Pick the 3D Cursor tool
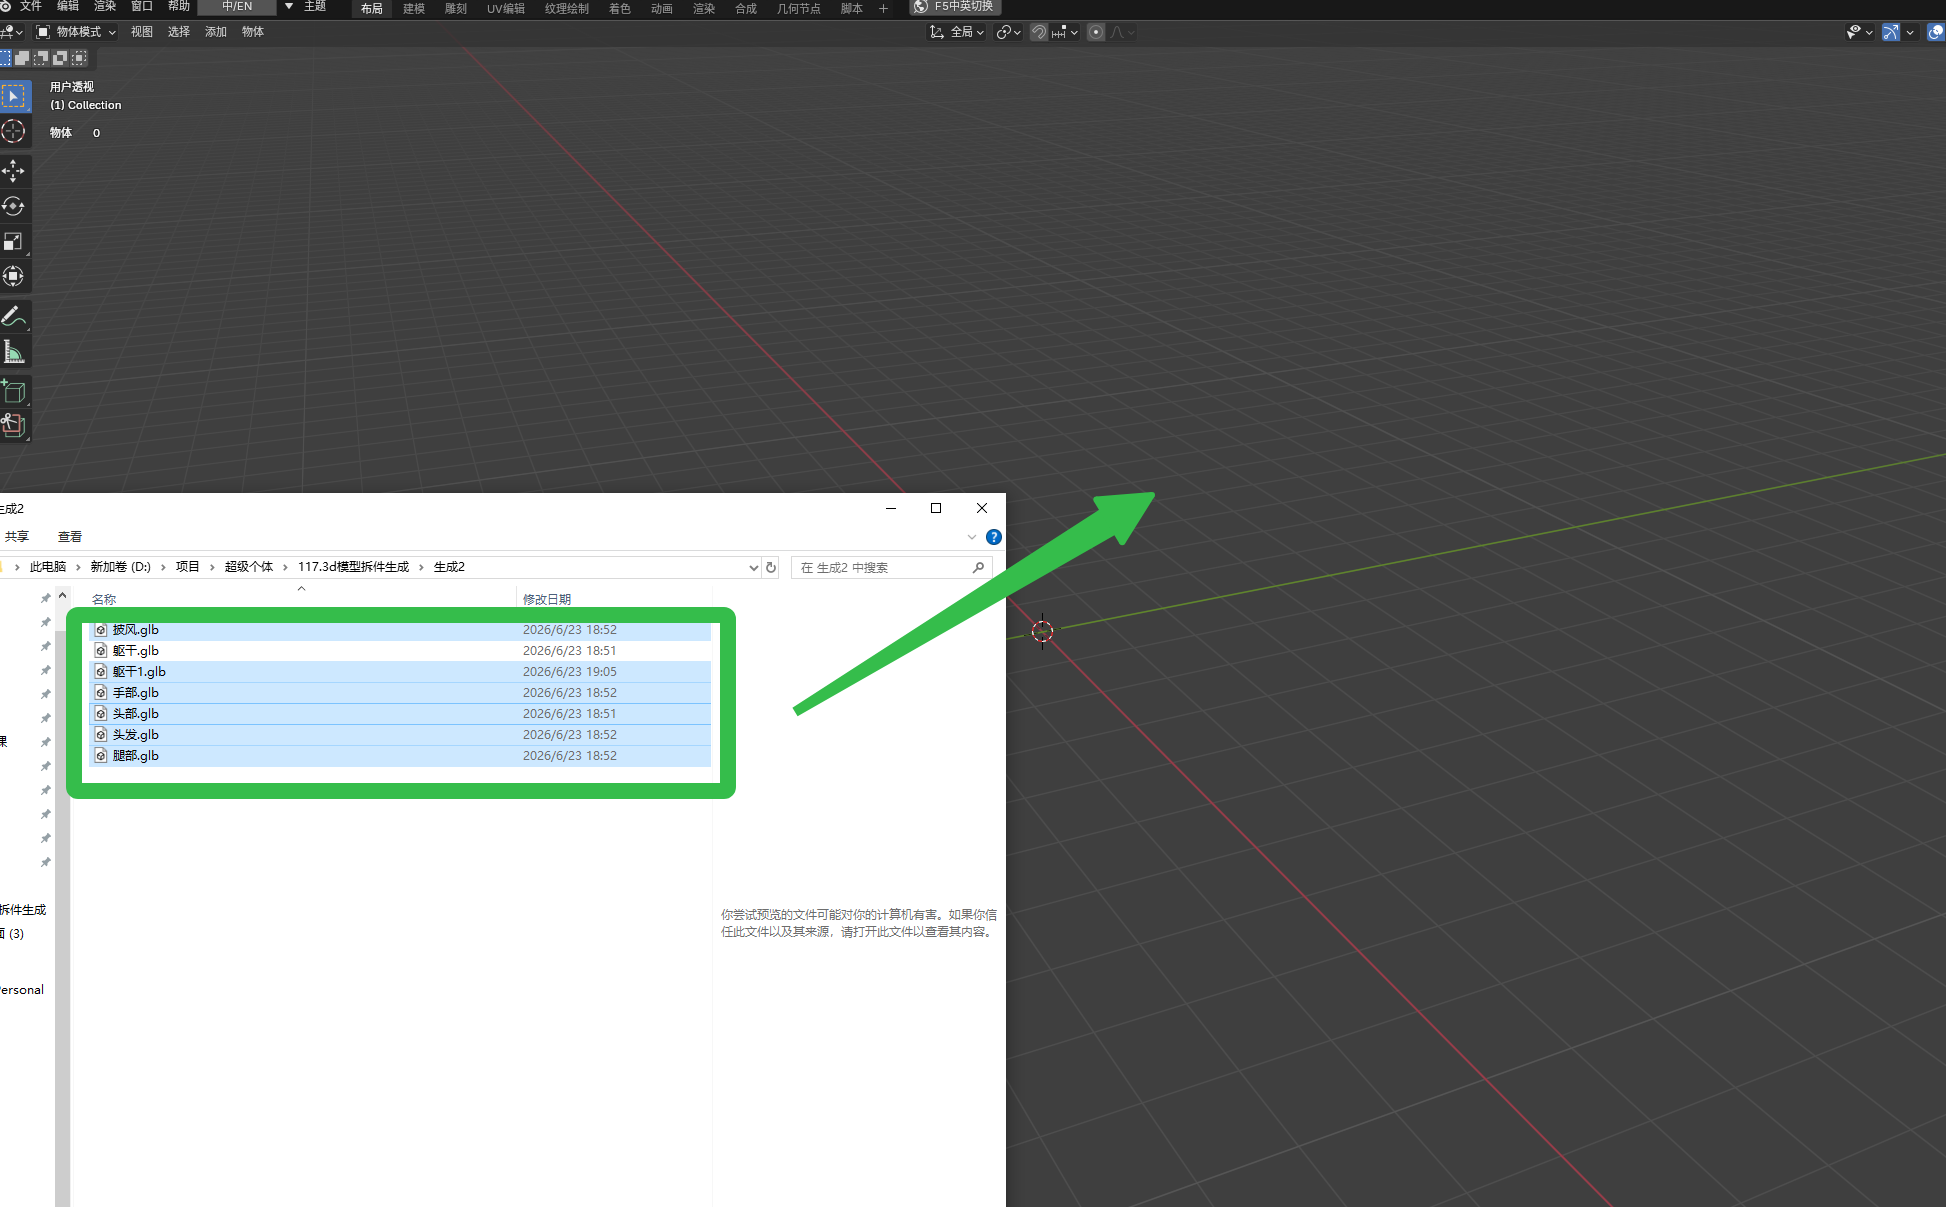The height and width of the screenshot is (1207, 1946). pyautogui.click(x=13, y=131)
